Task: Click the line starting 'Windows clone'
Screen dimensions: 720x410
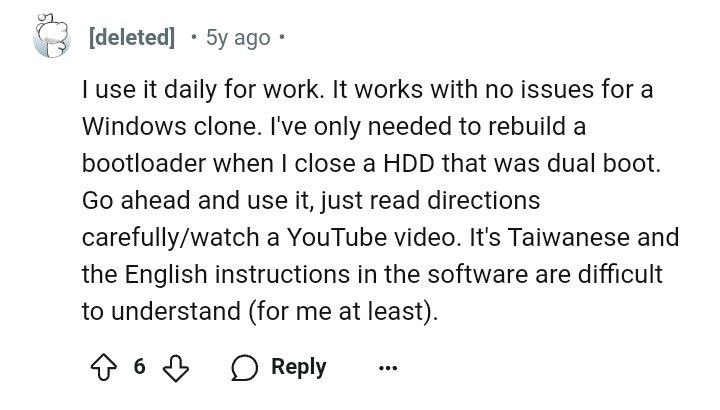Action: point(334,126)
